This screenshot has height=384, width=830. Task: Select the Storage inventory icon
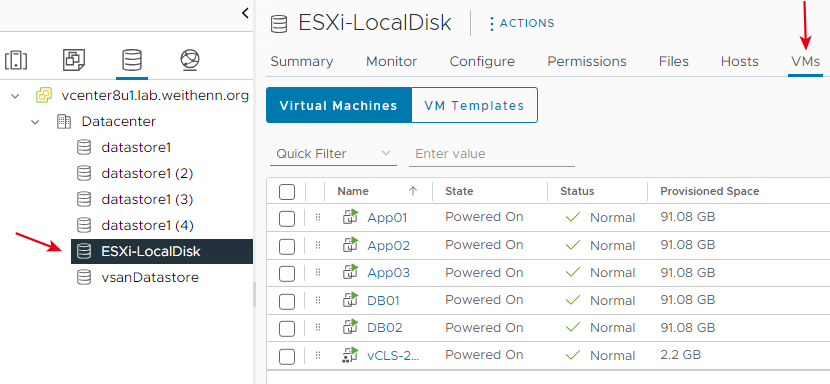(x=131, y=60)
